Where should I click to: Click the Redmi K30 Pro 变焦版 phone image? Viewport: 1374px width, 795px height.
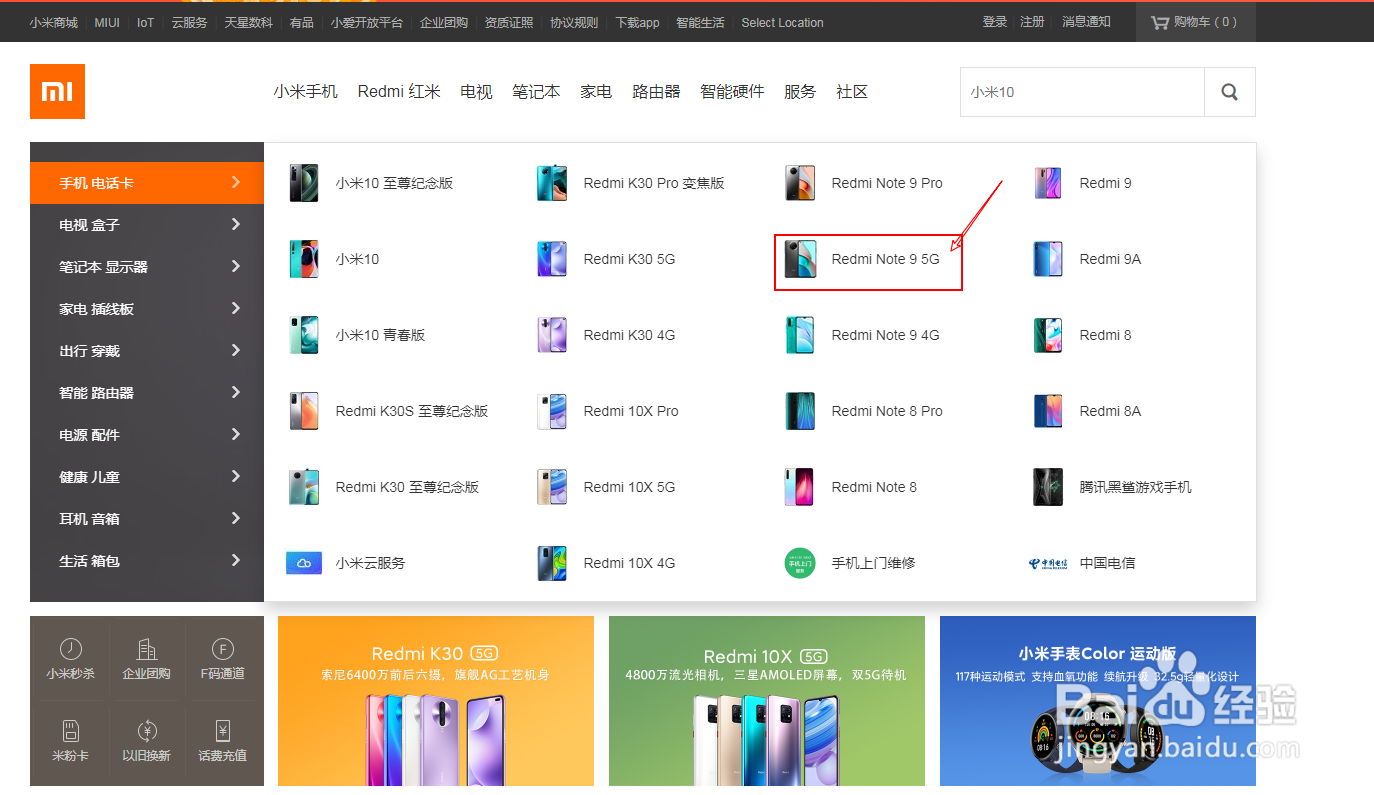(552, 183)
